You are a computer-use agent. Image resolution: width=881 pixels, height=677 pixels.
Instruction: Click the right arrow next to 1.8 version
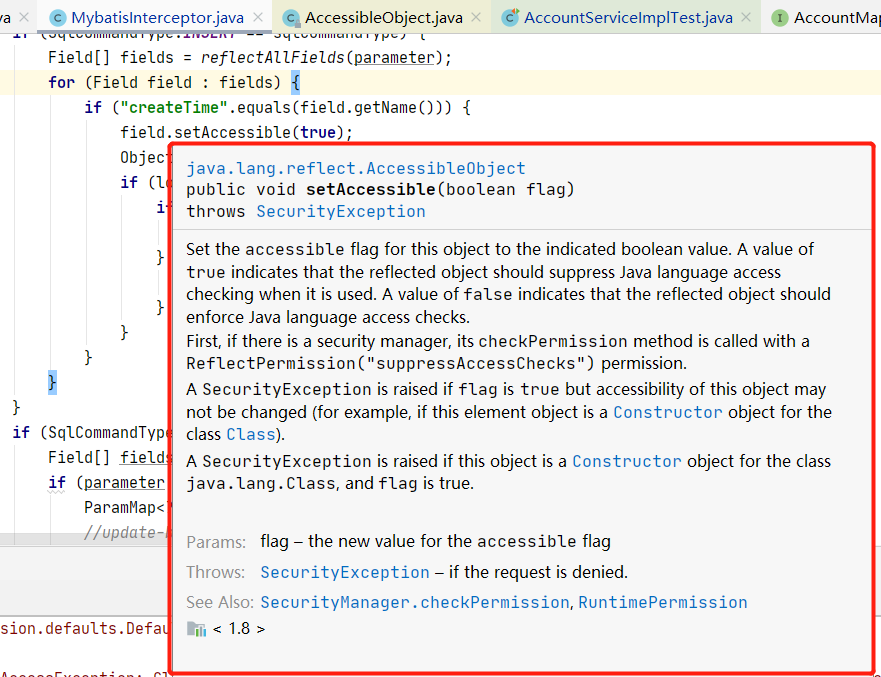(x=261, y=629)
